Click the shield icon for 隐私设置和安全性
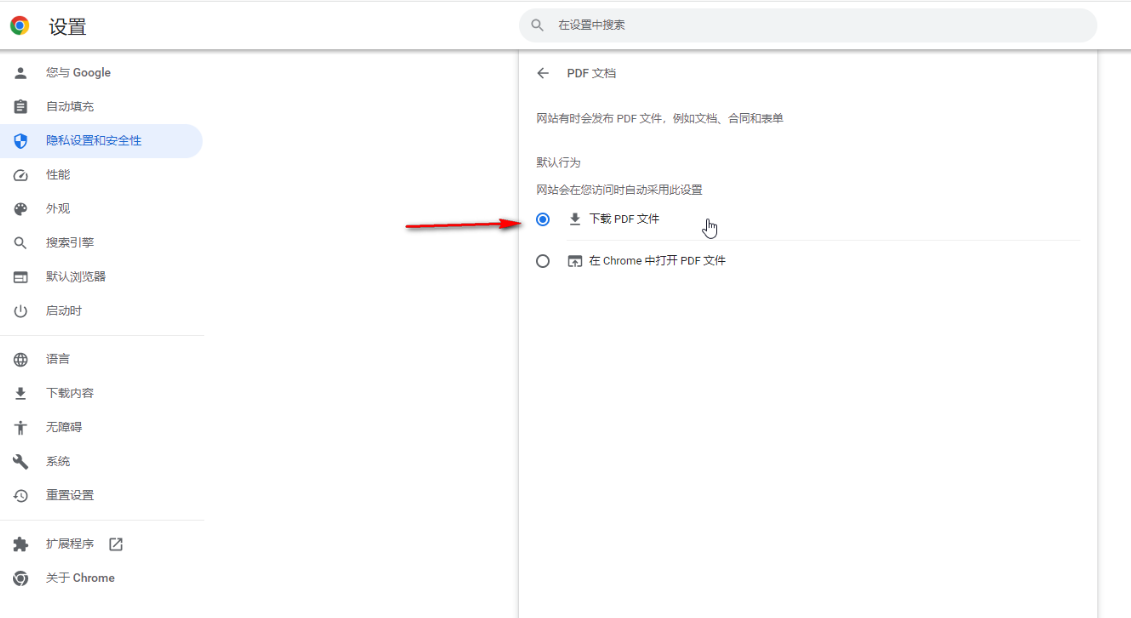 tap(20, 141)
